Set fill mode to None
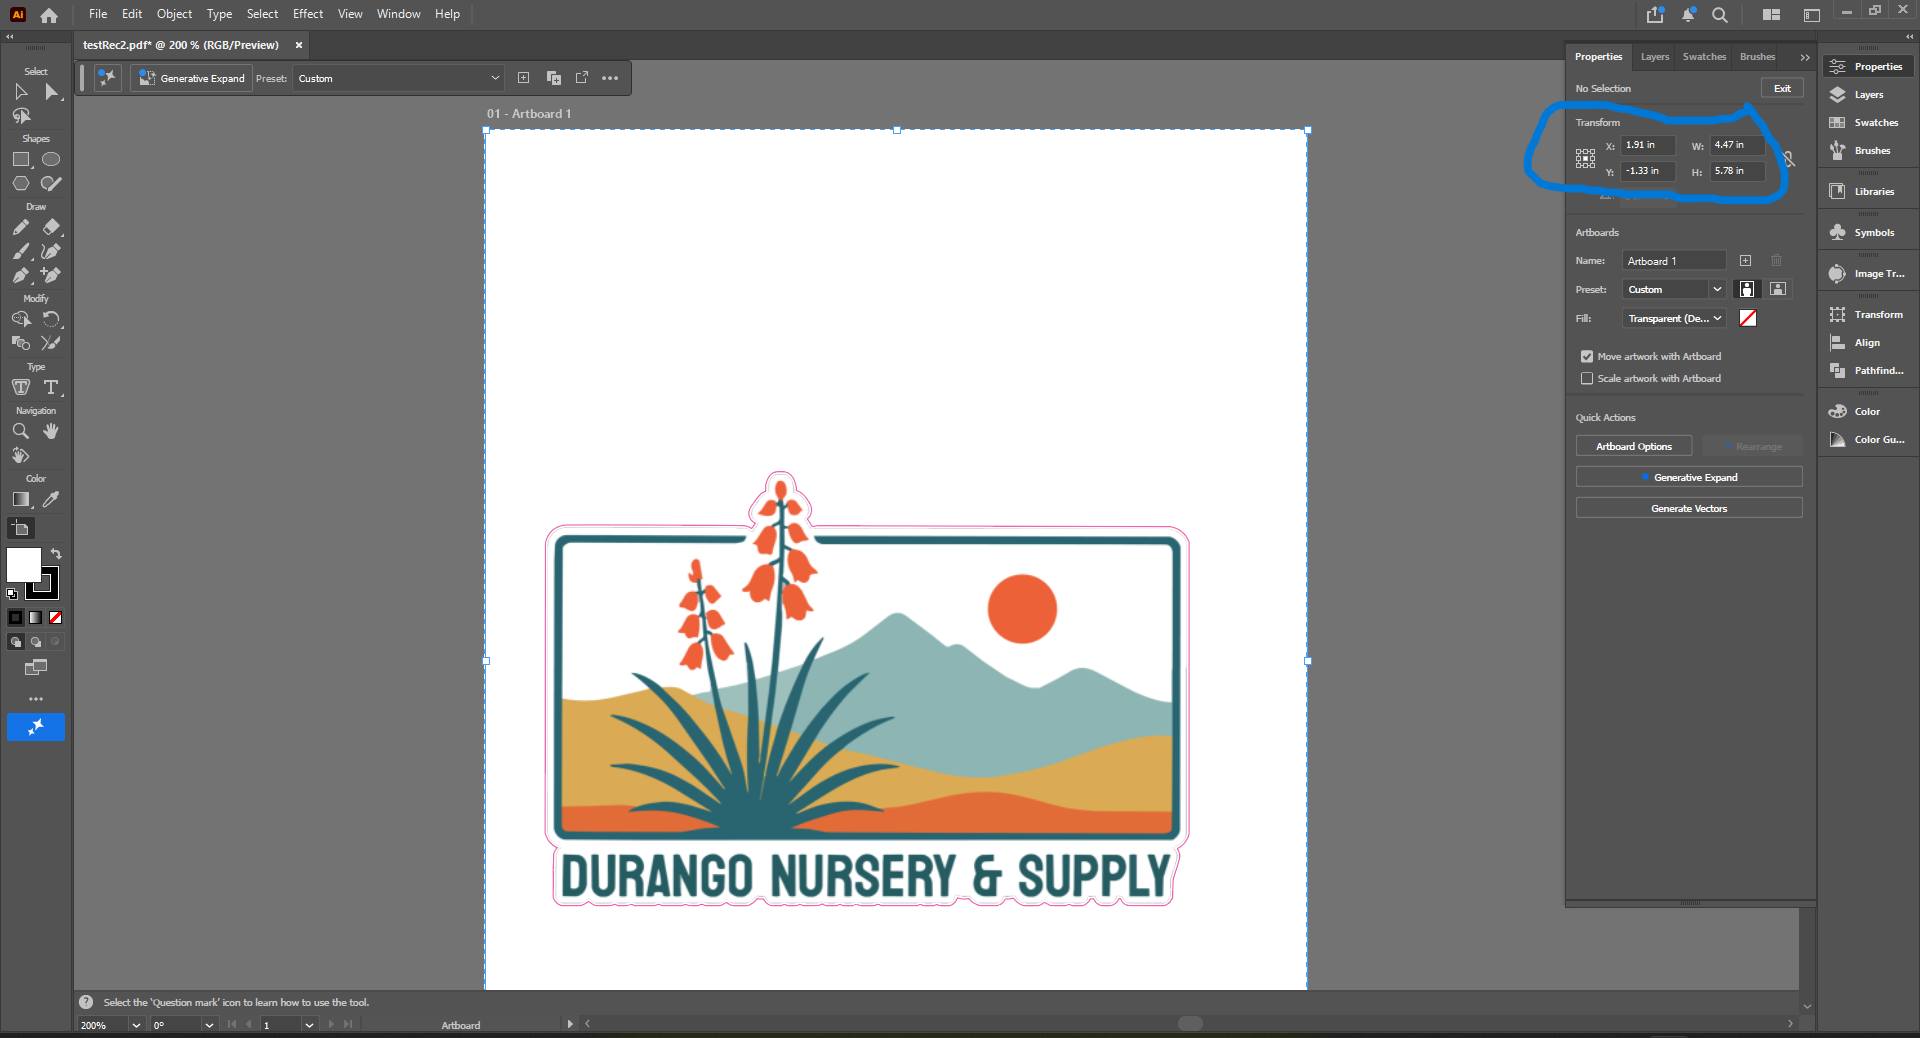The image size is (1920, 1038). click(56, 618)
